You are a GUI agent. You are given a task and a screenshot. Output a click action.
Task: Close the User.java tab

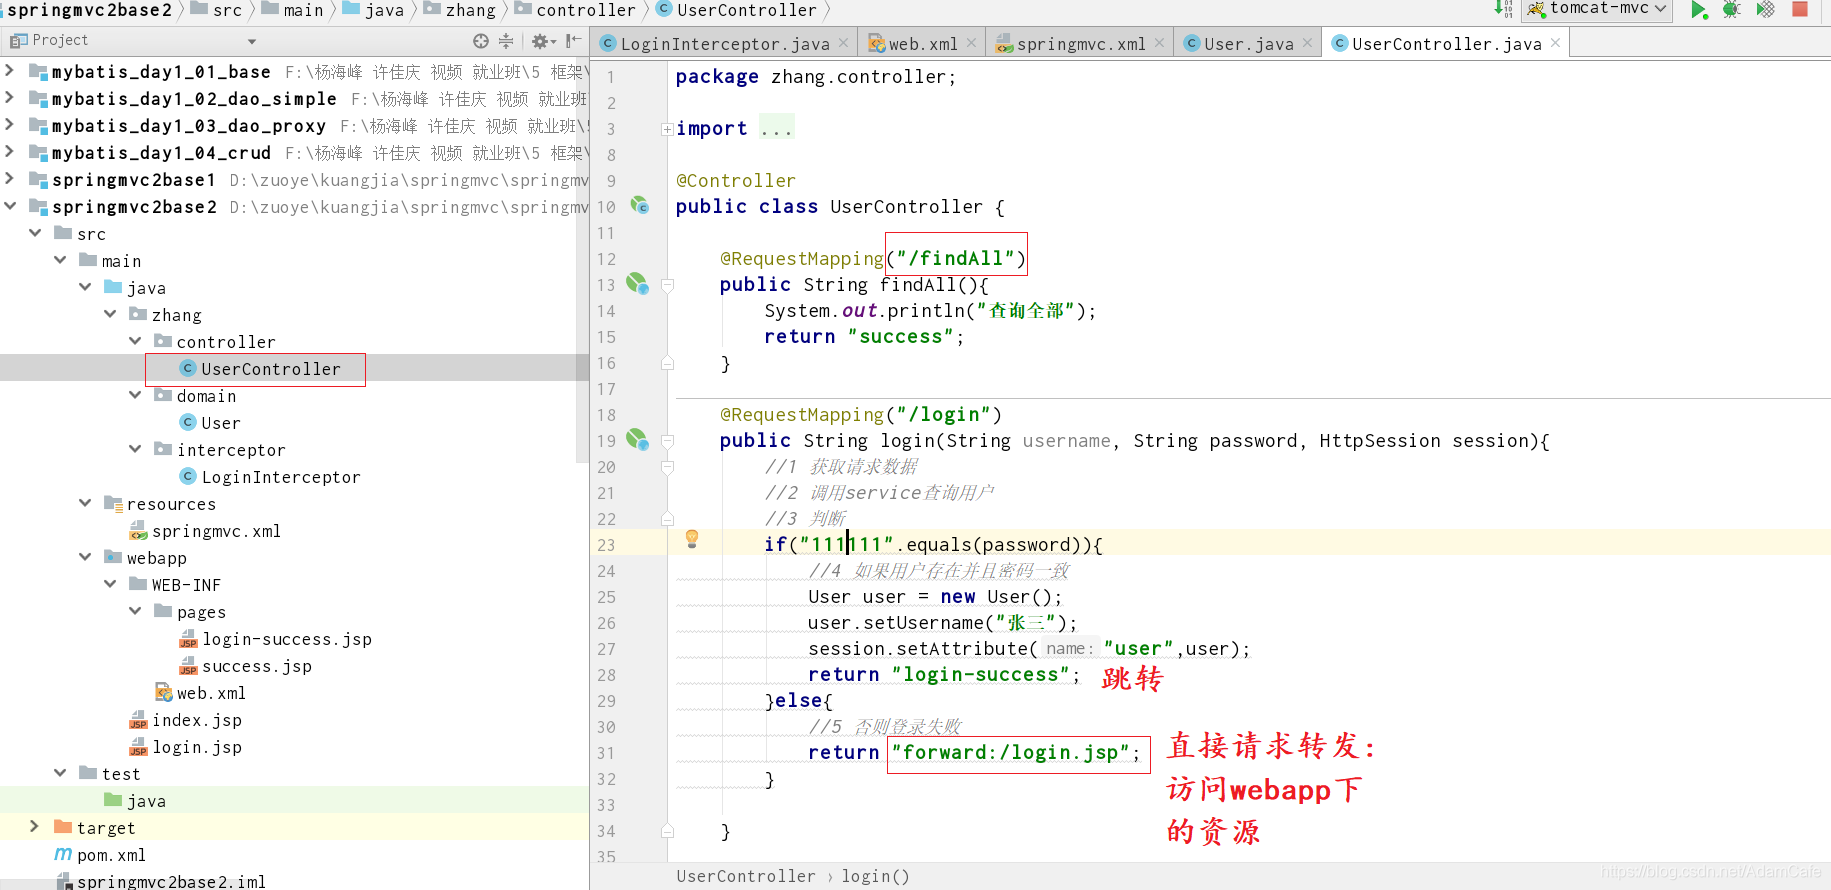point(1307,43)
